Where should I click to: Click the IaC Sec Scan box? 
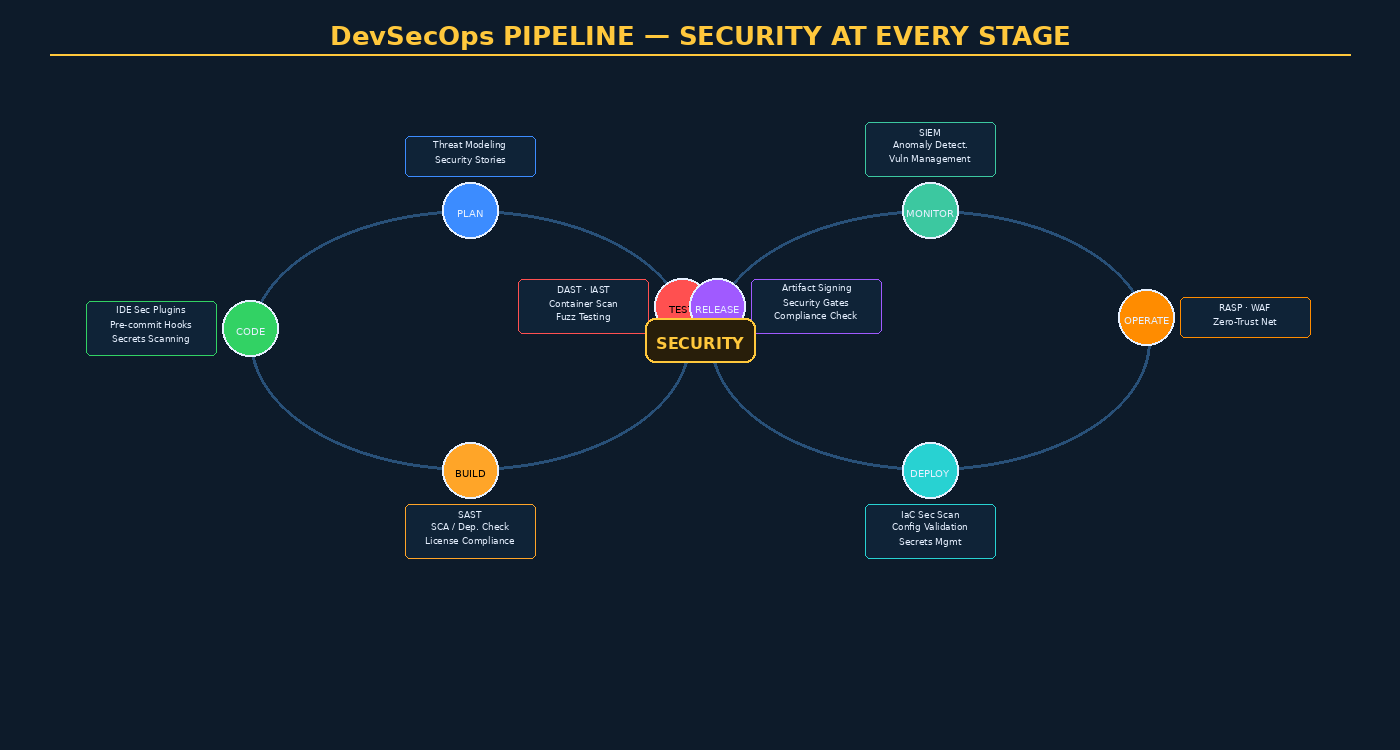pyautogui.click(x=930, y=531)
